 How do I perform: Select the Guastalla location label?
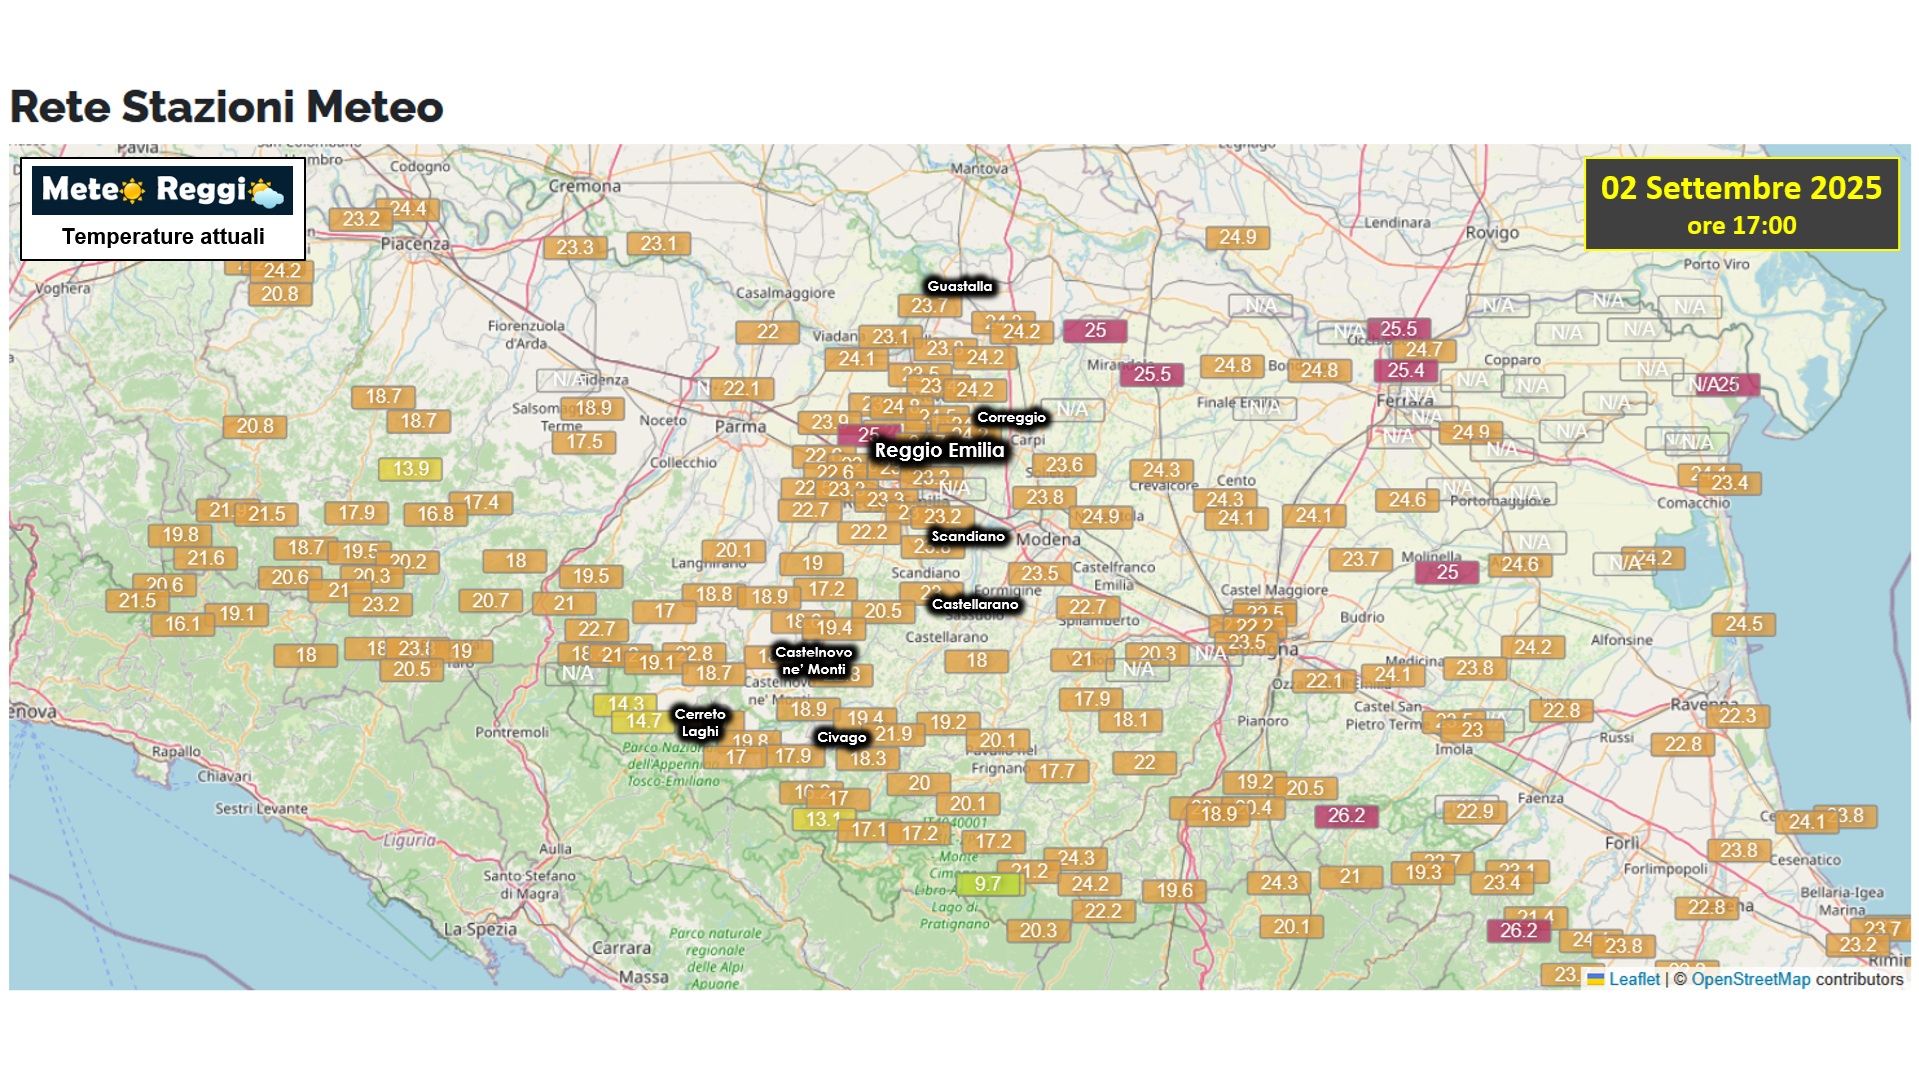(959, 286)
